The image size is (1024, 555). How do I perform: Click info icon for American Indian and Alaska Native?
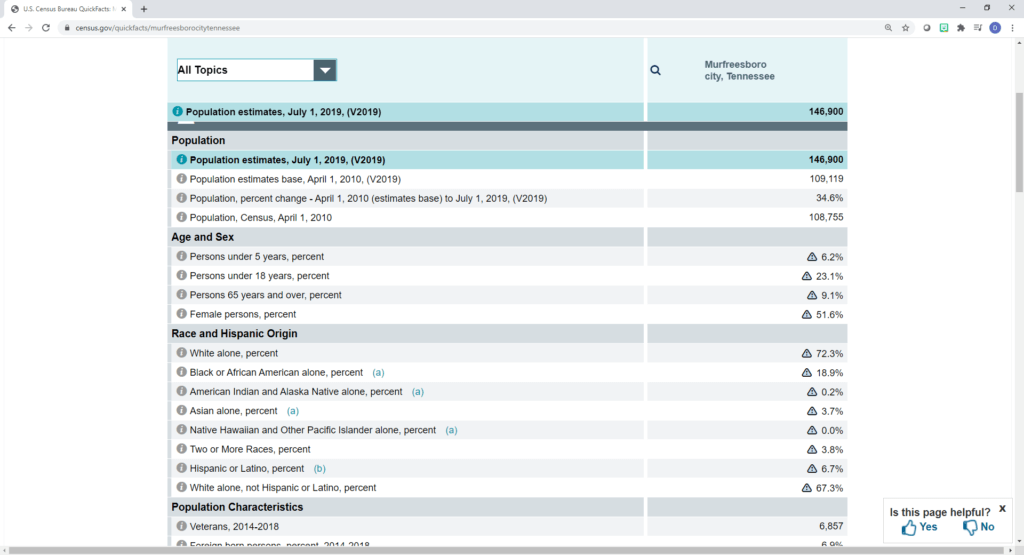(182, 391)
